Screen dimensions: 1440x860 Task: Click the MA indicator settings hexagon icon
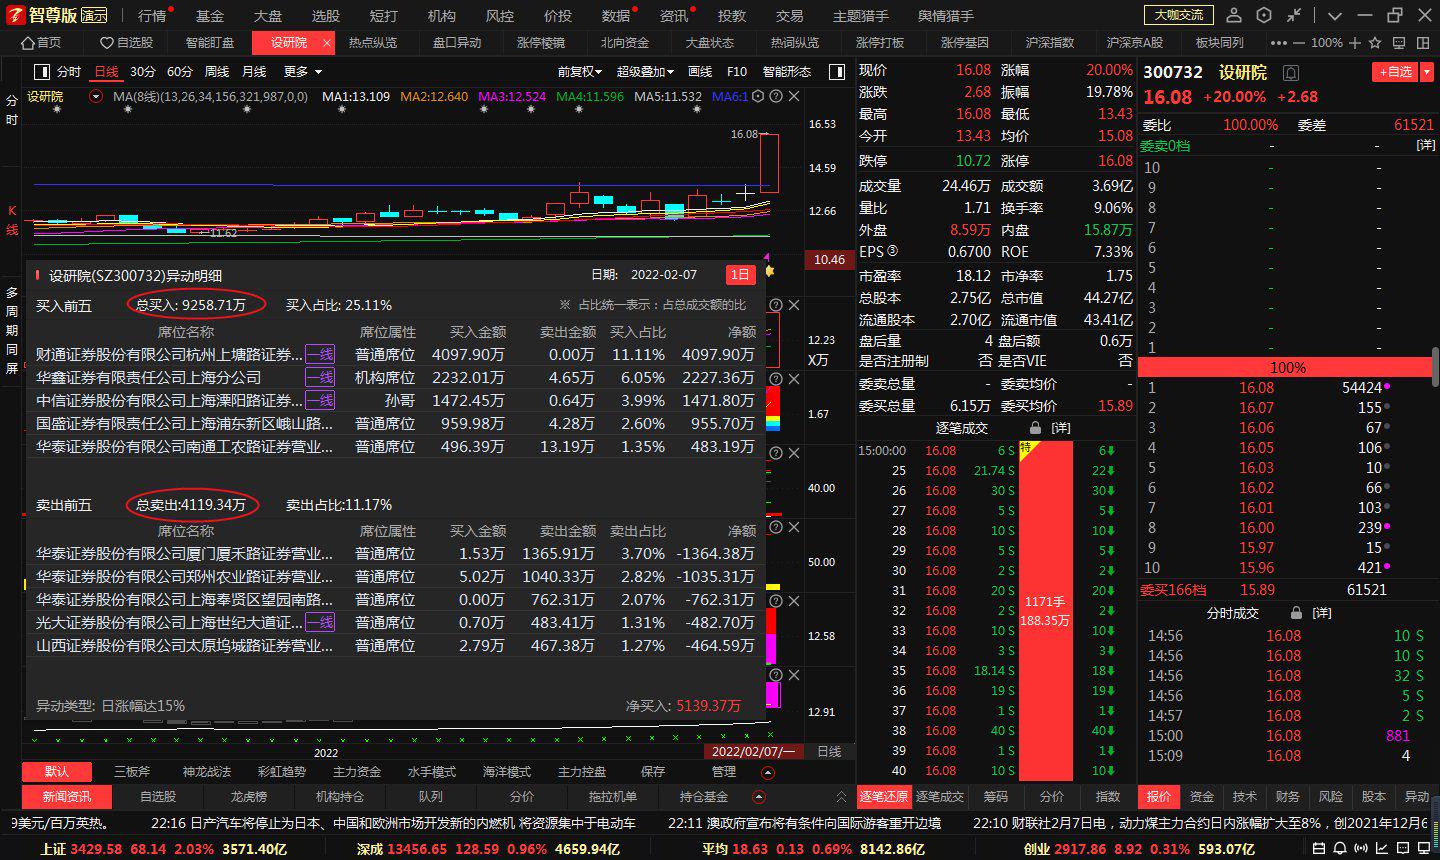[x=758, y=96]
